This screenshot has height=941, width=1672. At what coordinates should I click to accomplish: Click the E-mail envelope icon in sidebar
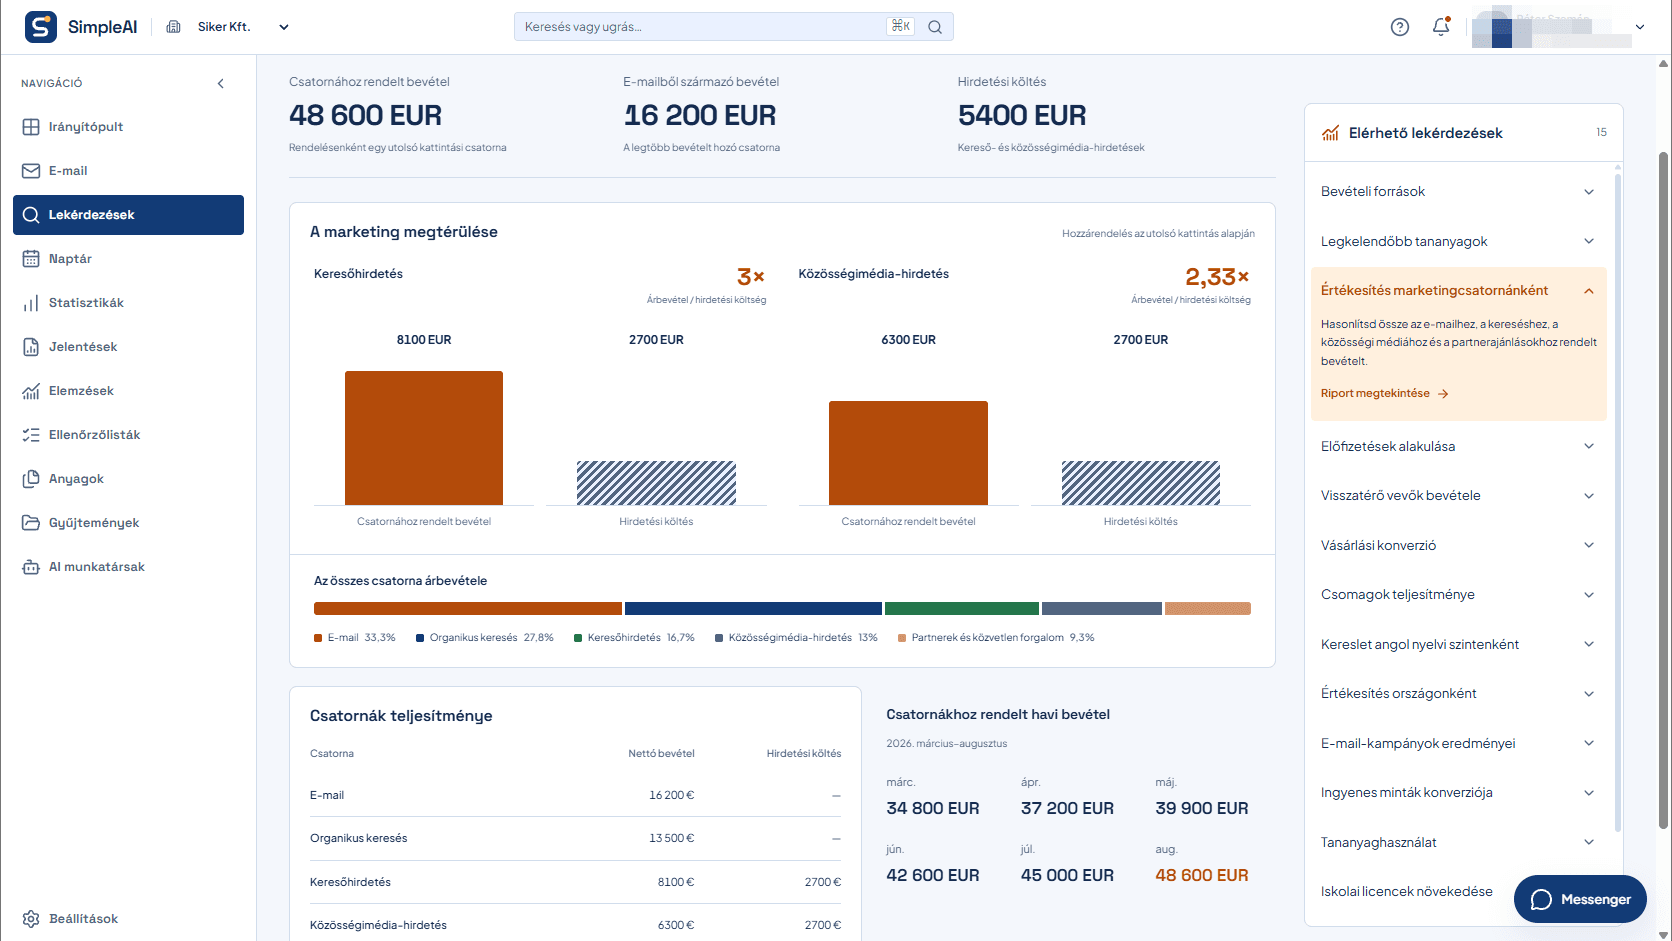point(31,171)
